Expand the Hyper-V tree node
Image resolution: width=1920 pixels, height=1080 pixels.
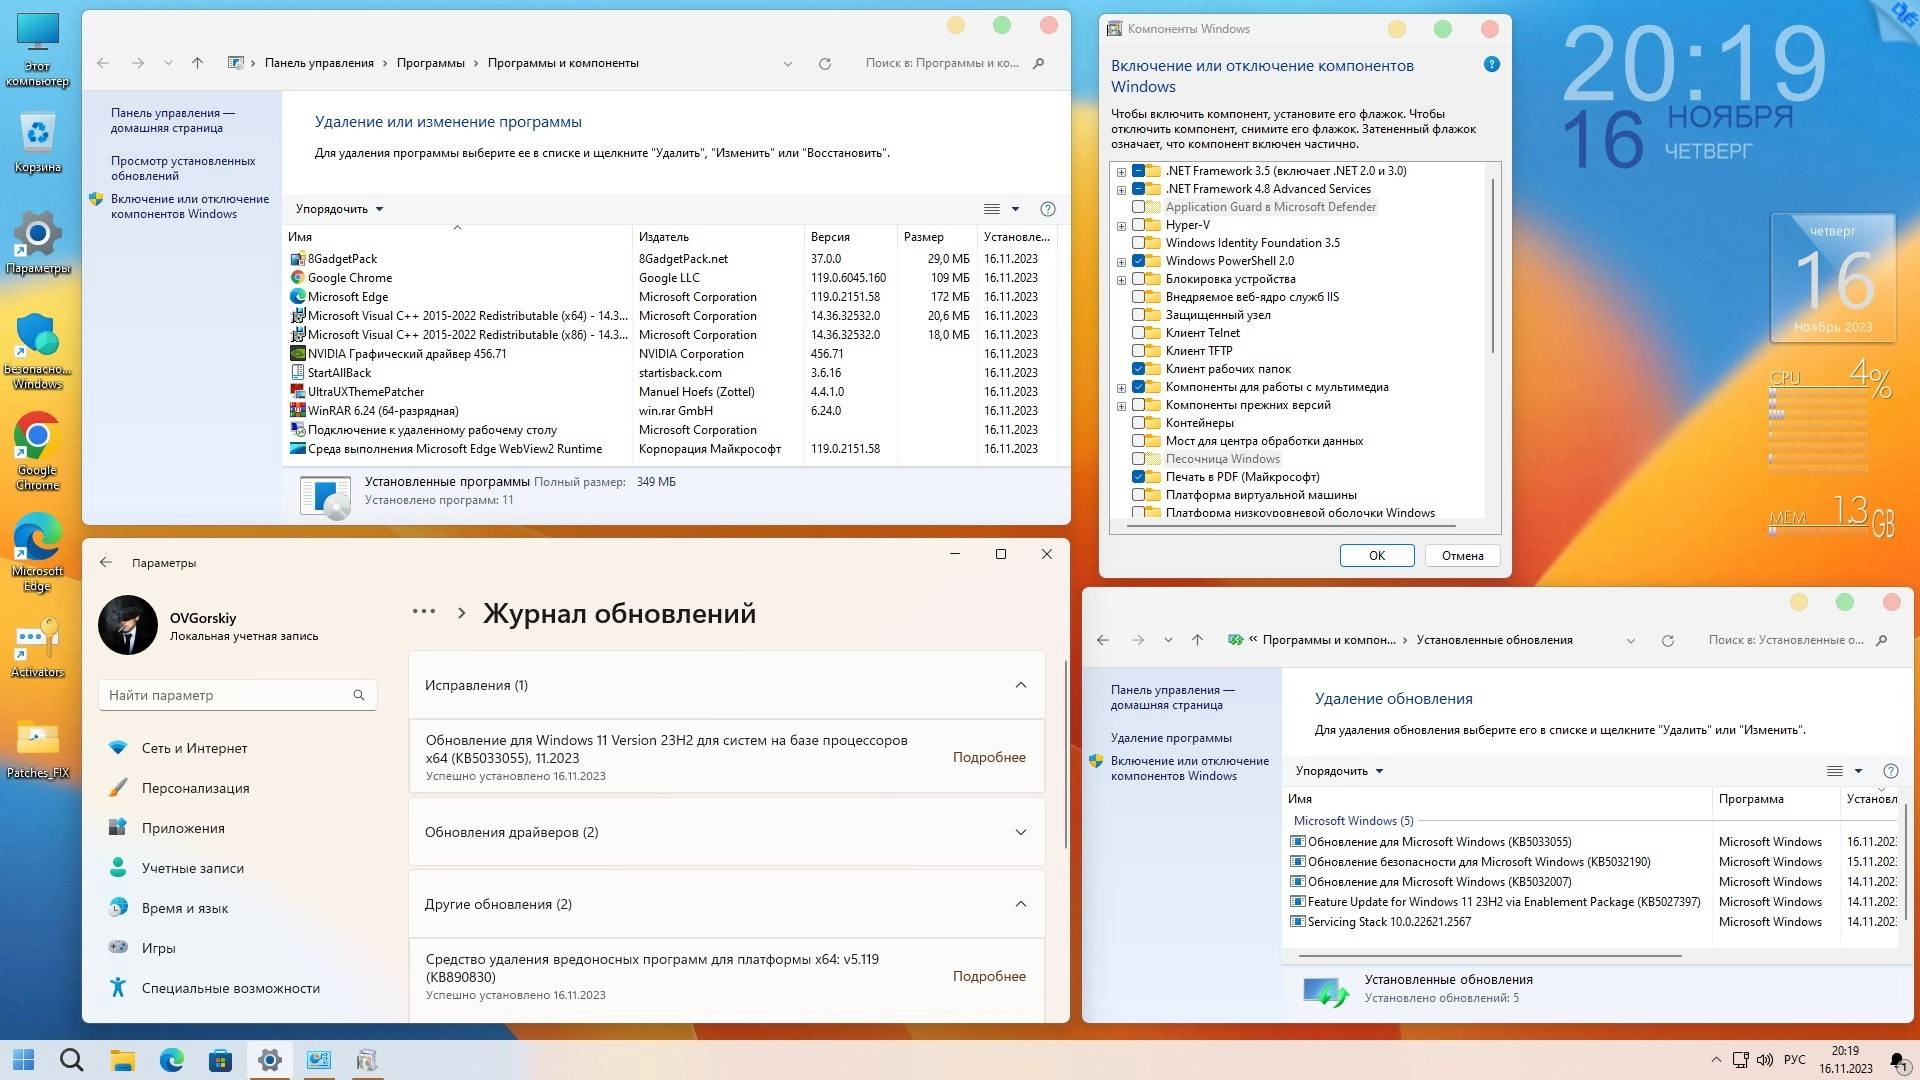pos(1121,226)
